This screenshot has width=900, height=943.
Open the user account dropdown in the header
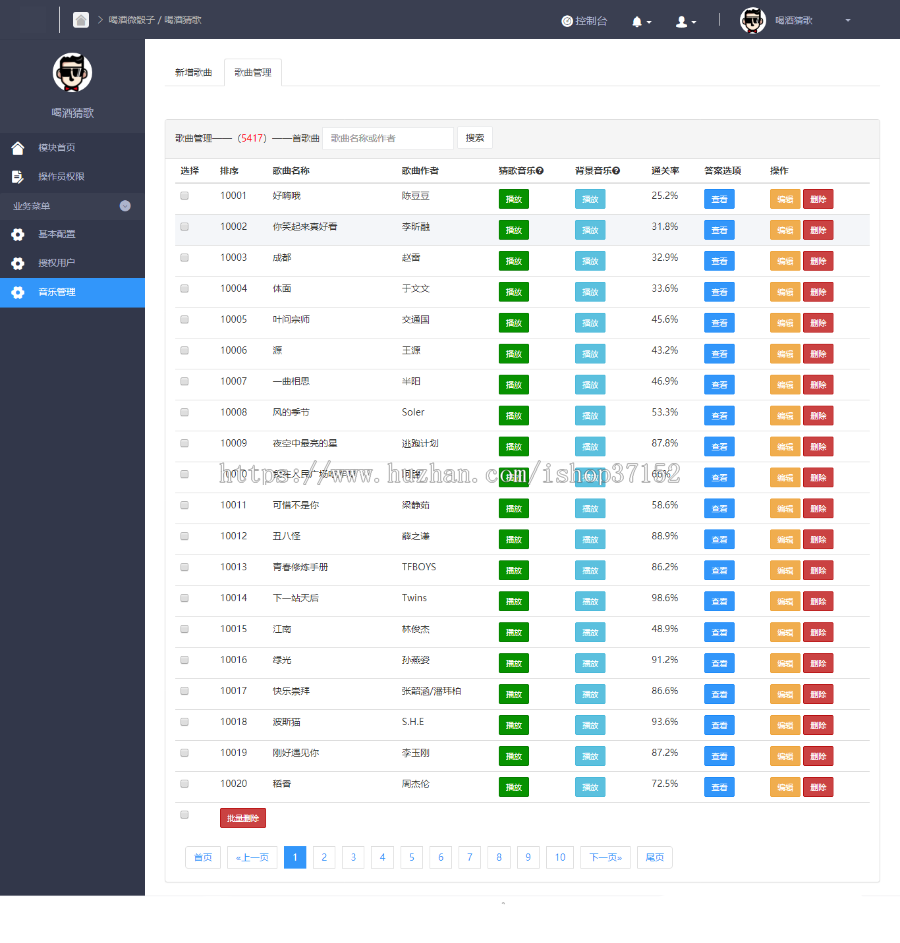coord(685,21)
